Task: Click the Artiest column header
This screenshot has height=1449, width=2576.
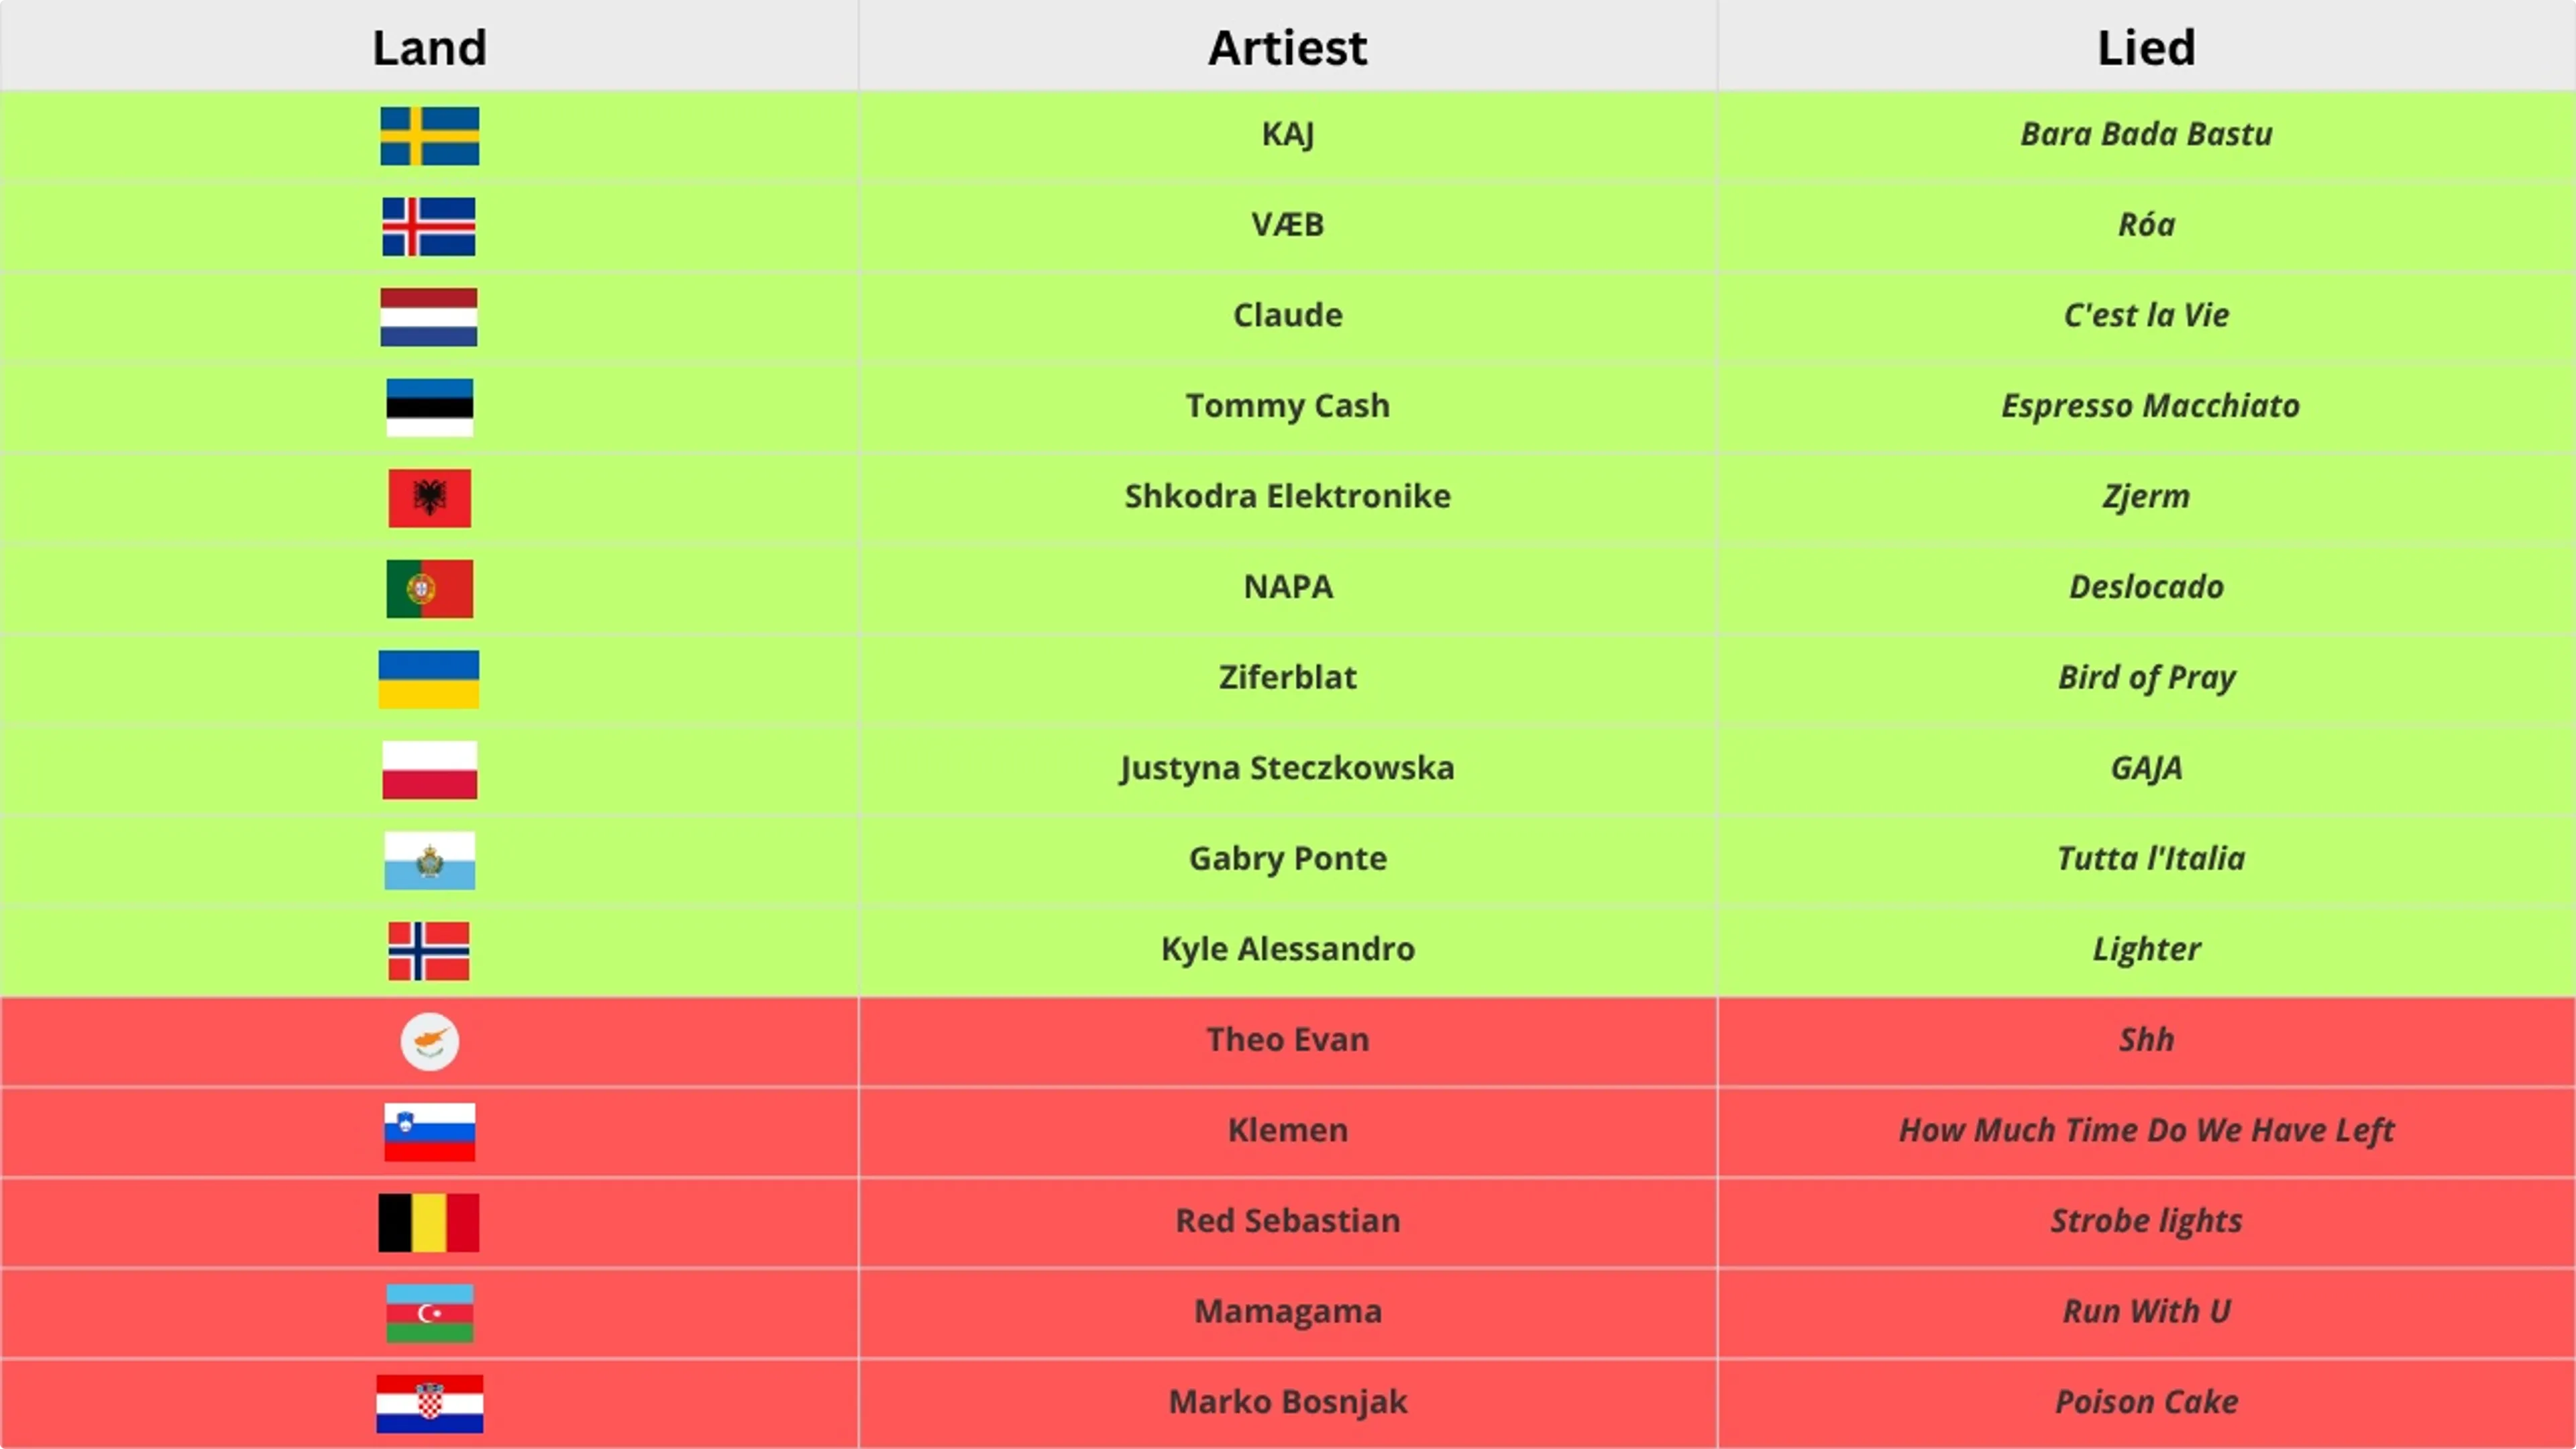Action: pyautogui.click(x=1288, y=48)
